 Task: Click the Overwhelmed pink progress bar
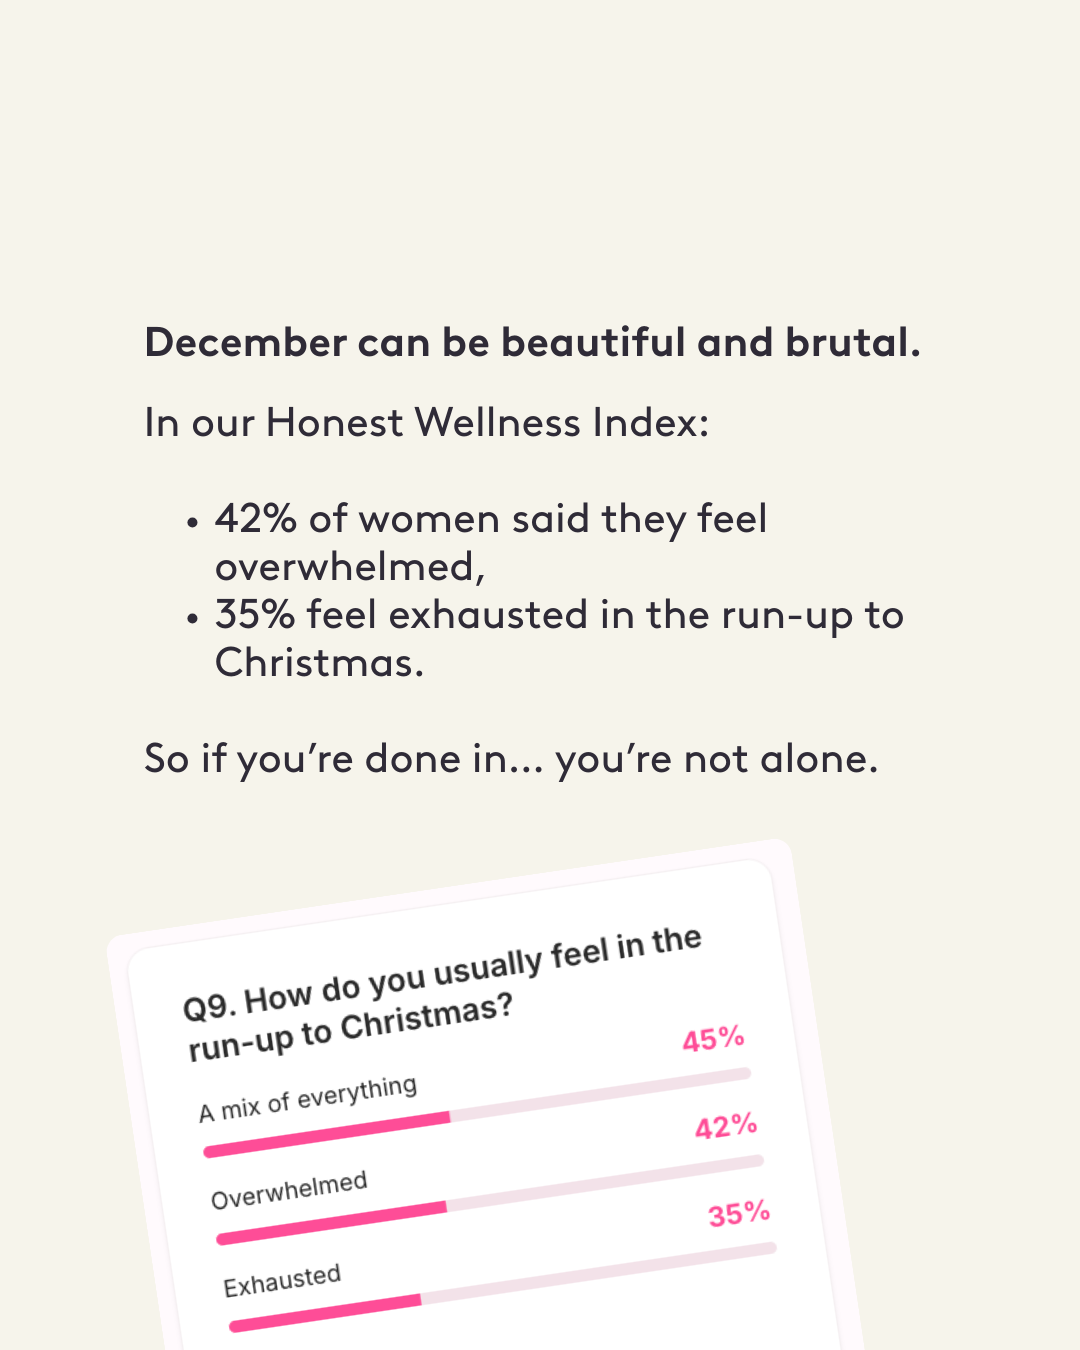[x=332, y=1223]
